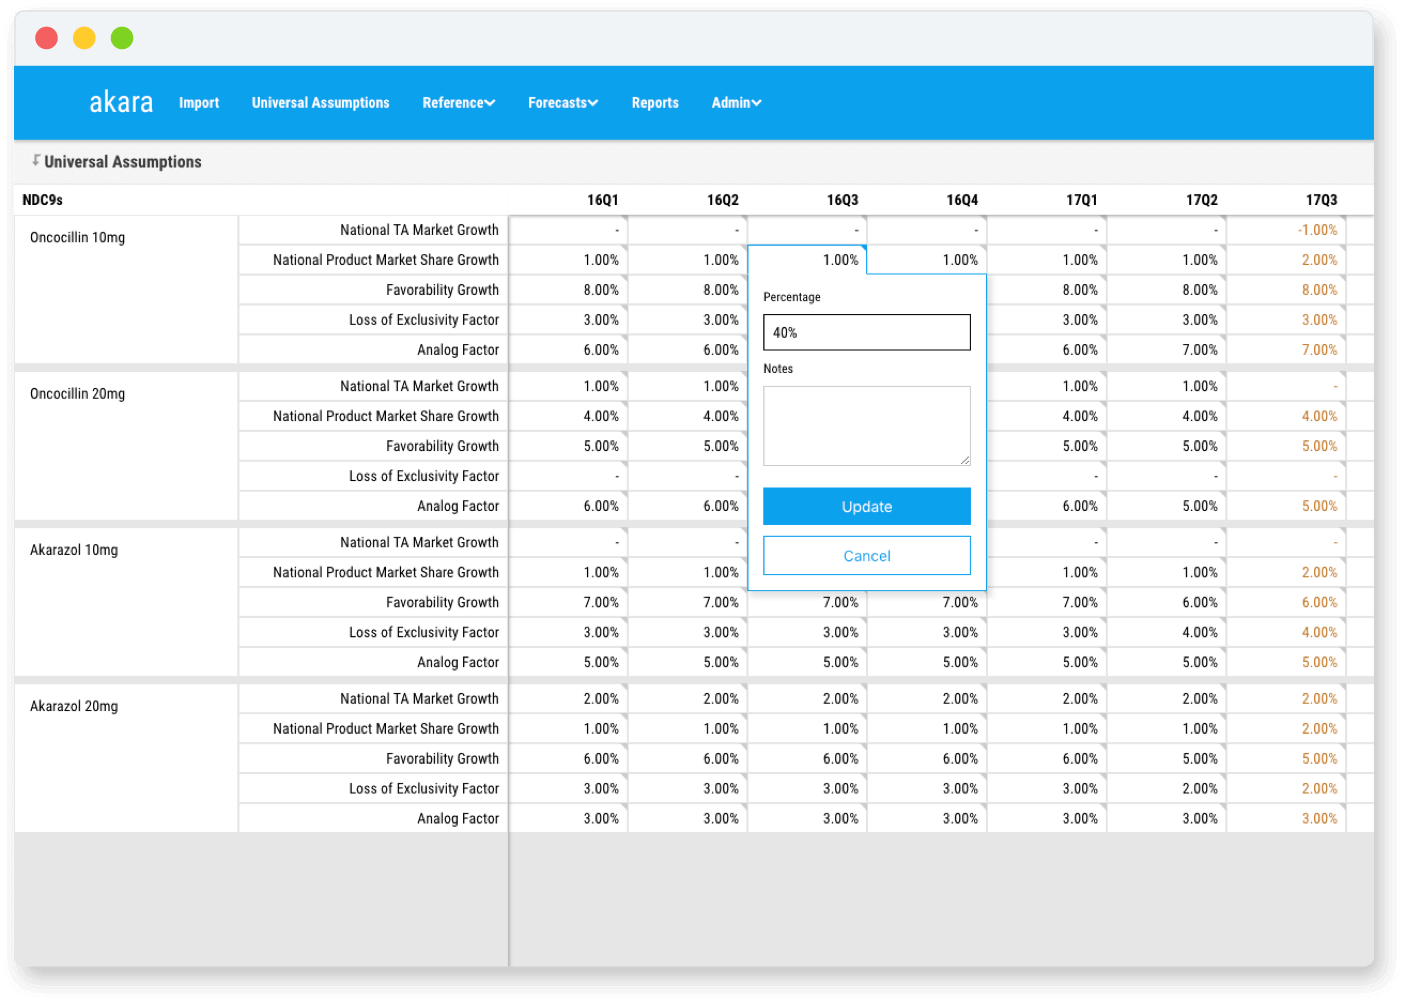The height and width of the screenshot is (1002, 1404).
Task: Click inside the Notes text area
Action: 866,426
